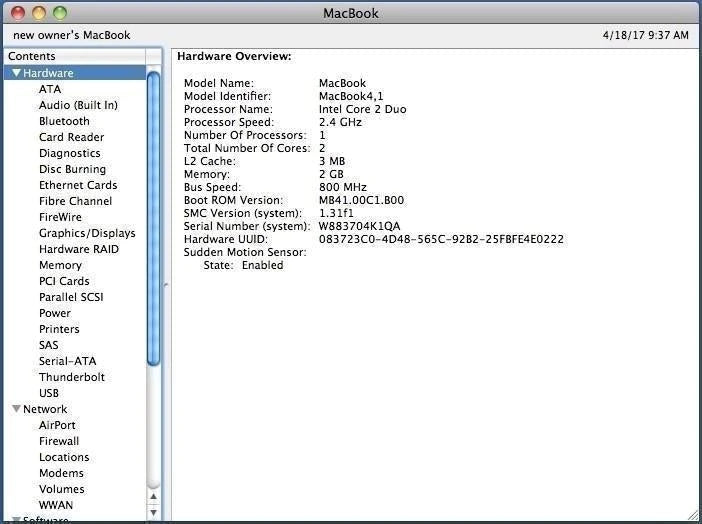The width and height of the screenshot is (702, 524).
Task: Click the scroll down arrow in the sidebar
Action: click(x=154, y=512)
